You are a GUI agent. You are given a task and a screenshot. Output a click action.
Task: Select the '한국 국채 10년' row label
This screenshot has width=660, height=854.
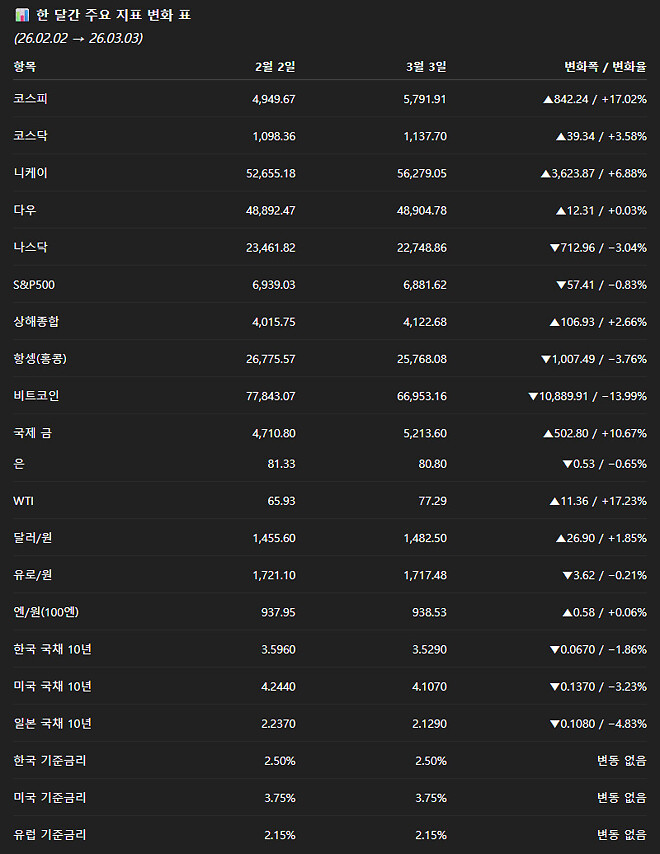click(53, 649)
